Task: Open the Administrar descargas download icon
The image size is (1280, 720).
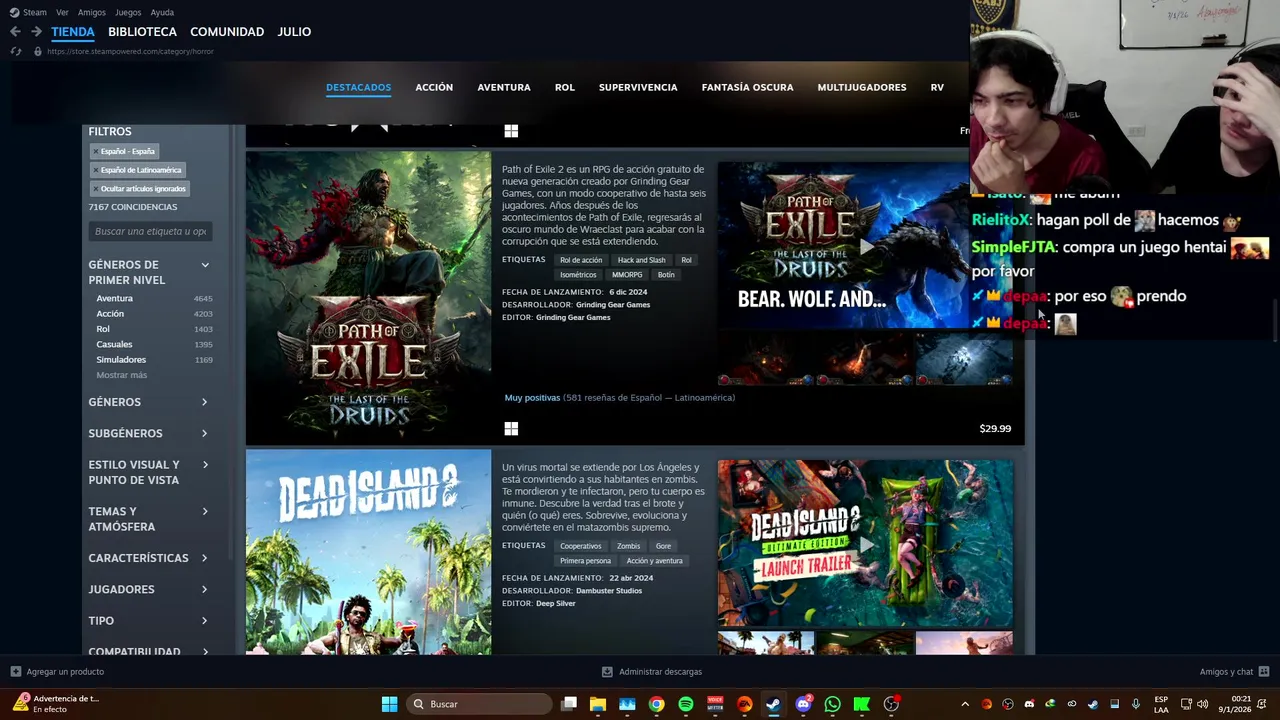Action: (x=607, y=672)
